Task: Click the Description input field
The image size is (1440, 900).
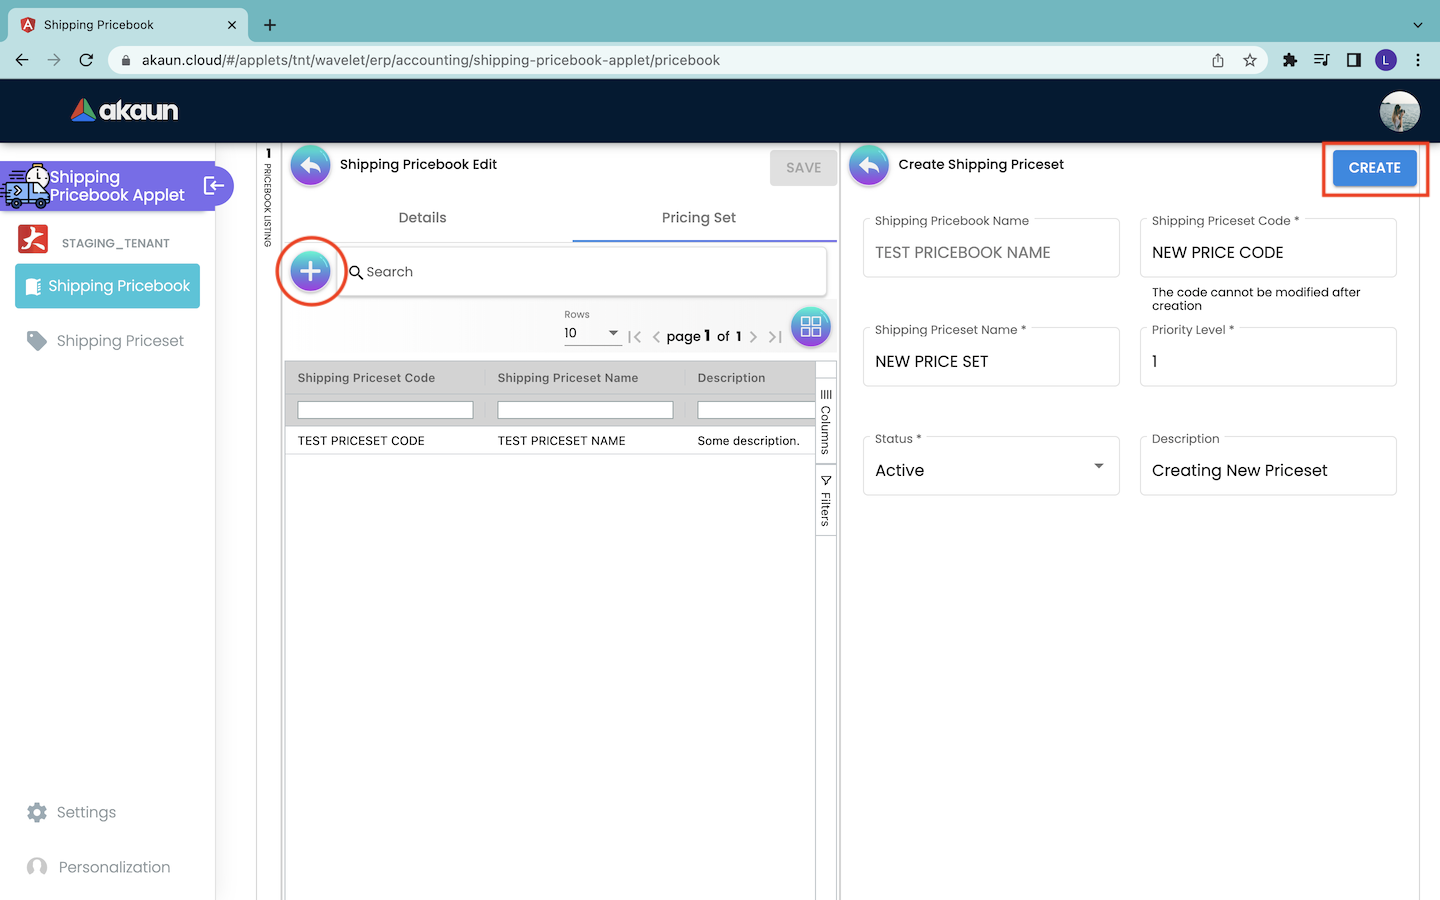Action: tap(1267, 470)
